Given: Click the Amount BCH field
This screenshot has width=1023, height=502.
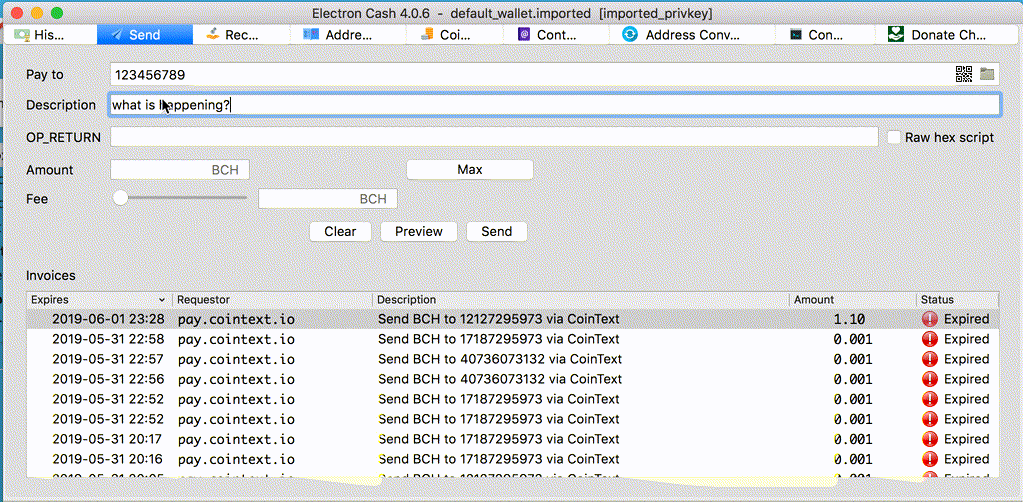Looking at the screenshot, I should click(180, 170).
